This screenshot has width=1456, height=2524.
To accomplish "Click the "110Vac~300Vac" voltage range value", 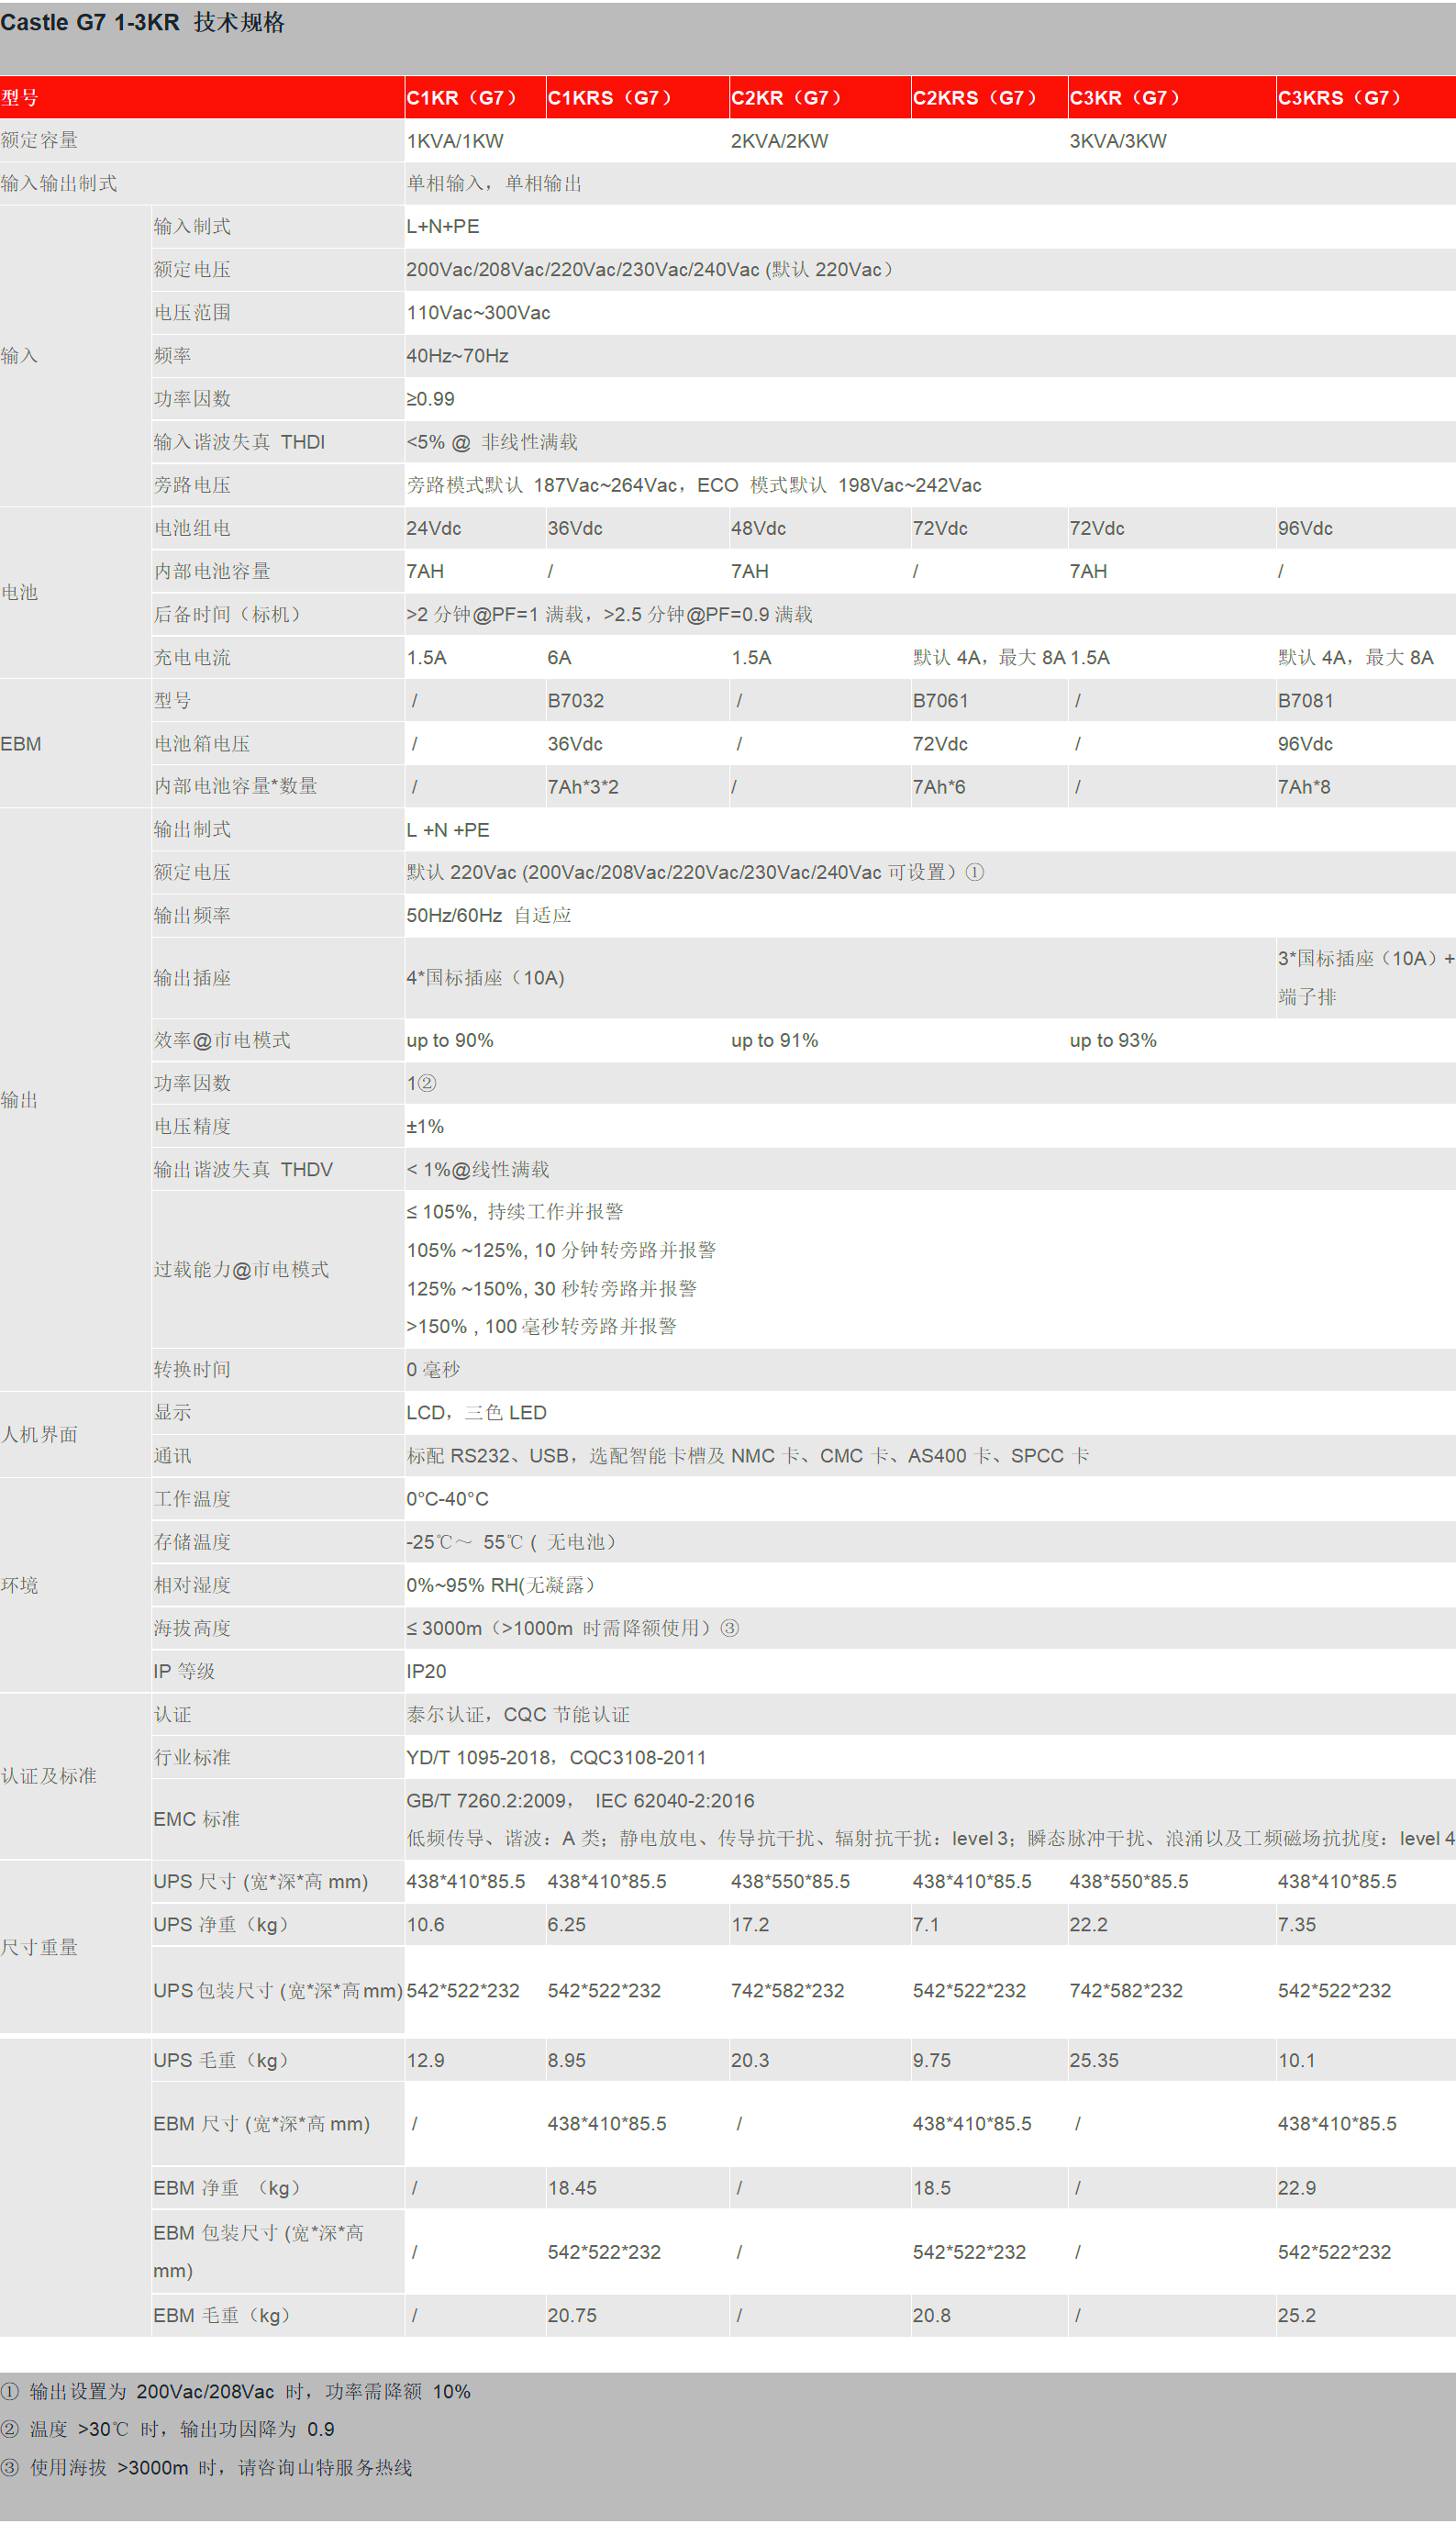I will click(478, 313).
